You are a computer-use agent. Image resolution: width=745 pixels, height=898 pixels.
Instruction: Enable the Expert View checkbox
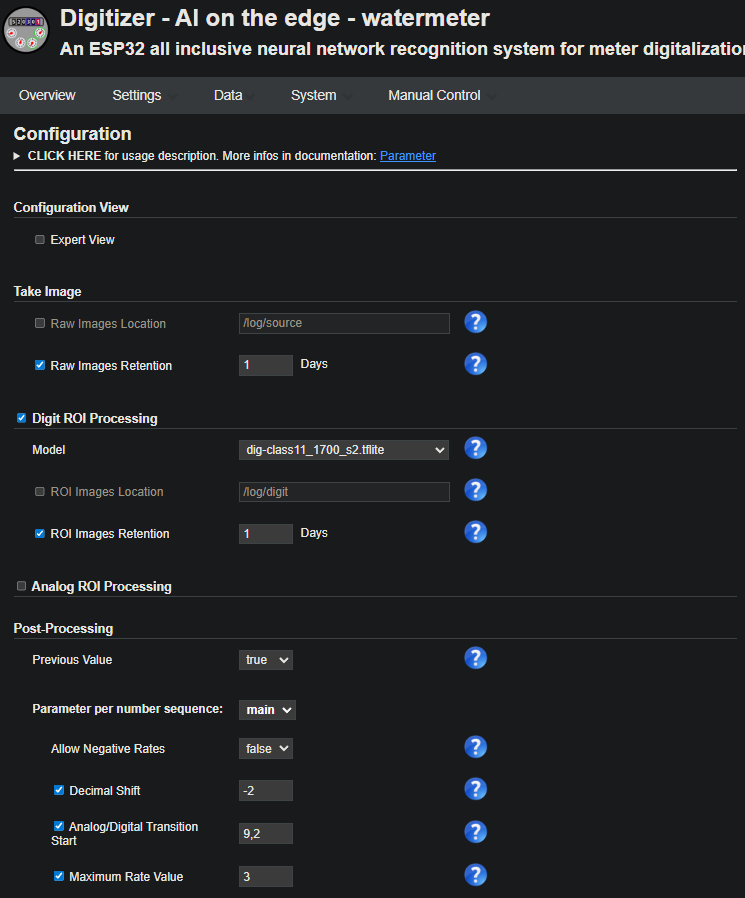(x=40, y=240)
